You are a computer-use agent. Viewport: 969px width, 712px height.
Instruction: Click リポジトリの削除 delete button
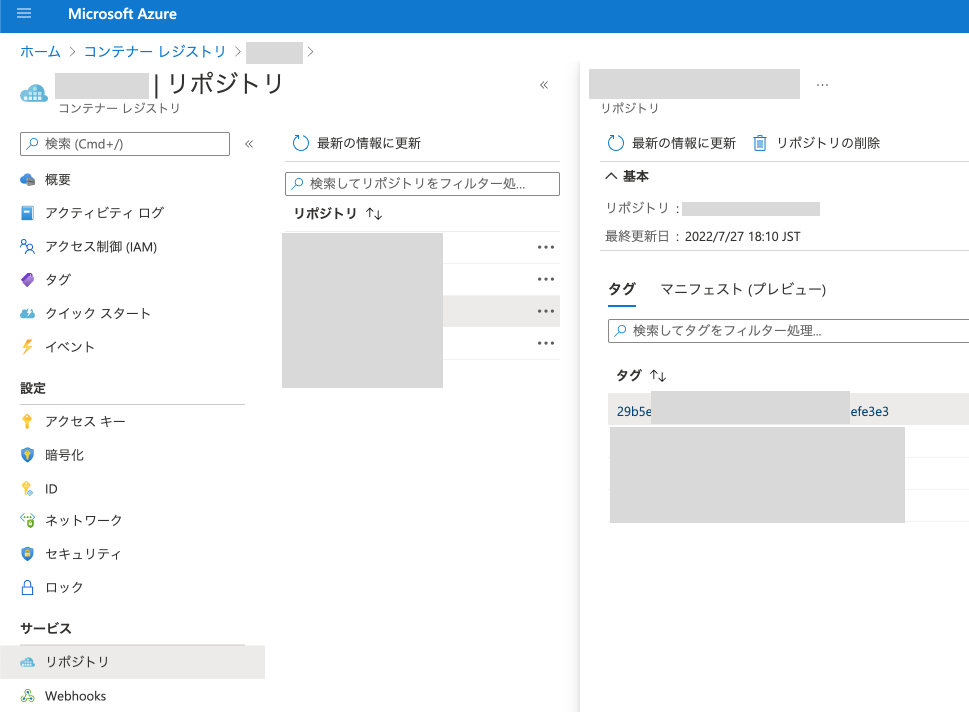(816, 143)
